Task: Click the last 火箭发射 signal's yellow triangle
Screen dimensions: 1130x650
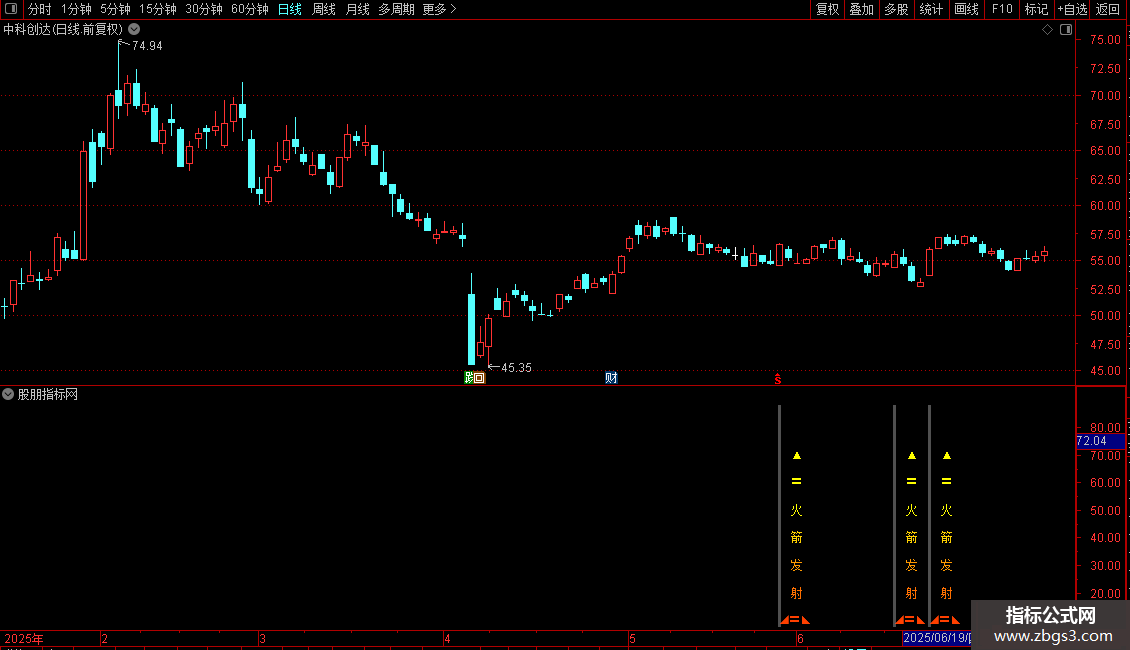Action: coord(947,455)
